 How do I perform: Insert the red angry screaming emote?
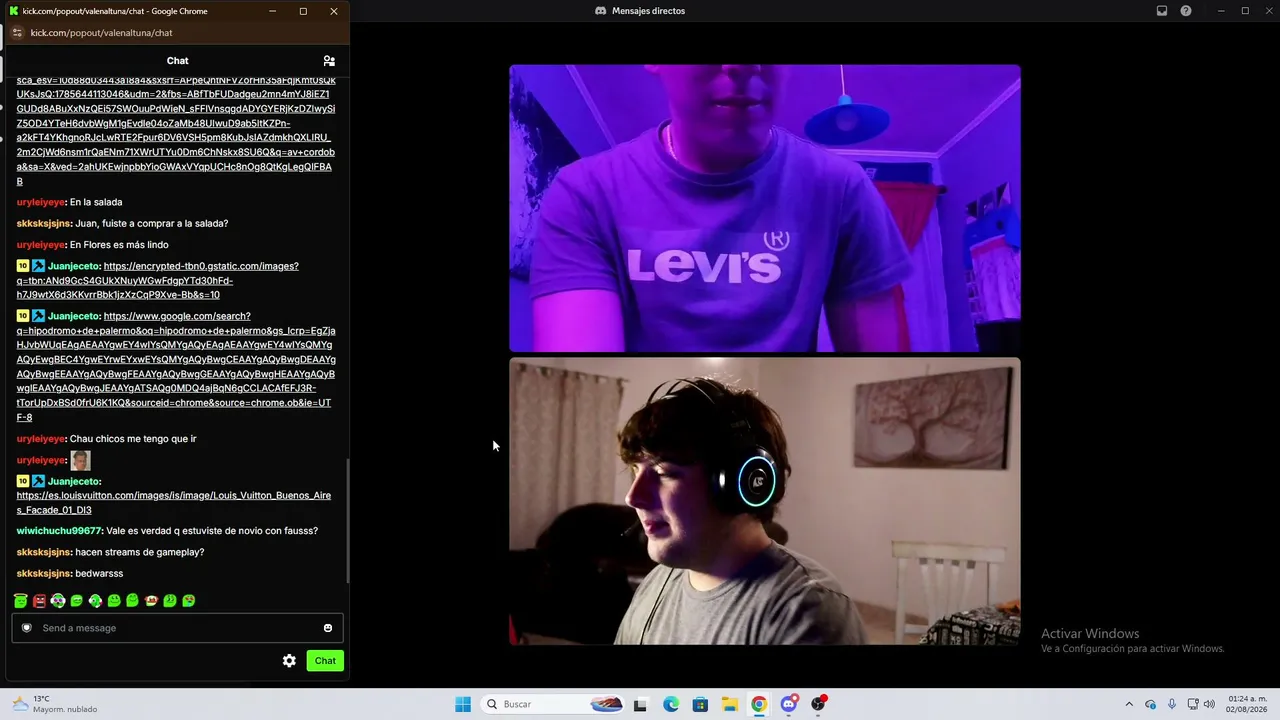pos(39,601)
